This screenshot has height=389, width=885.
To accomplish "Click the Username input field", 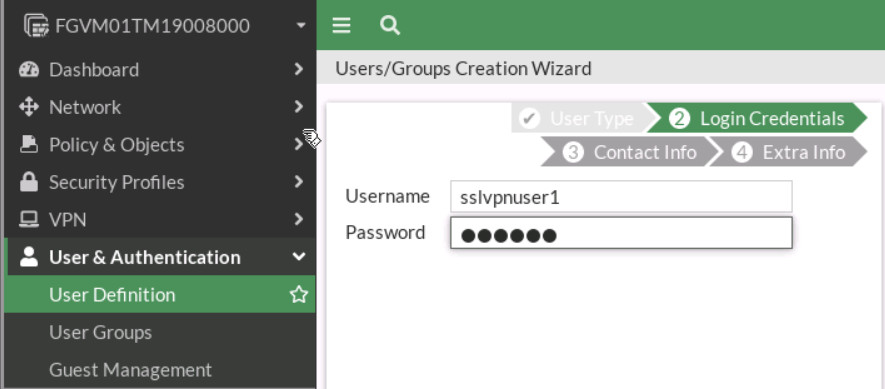I will tap(621, 197).
